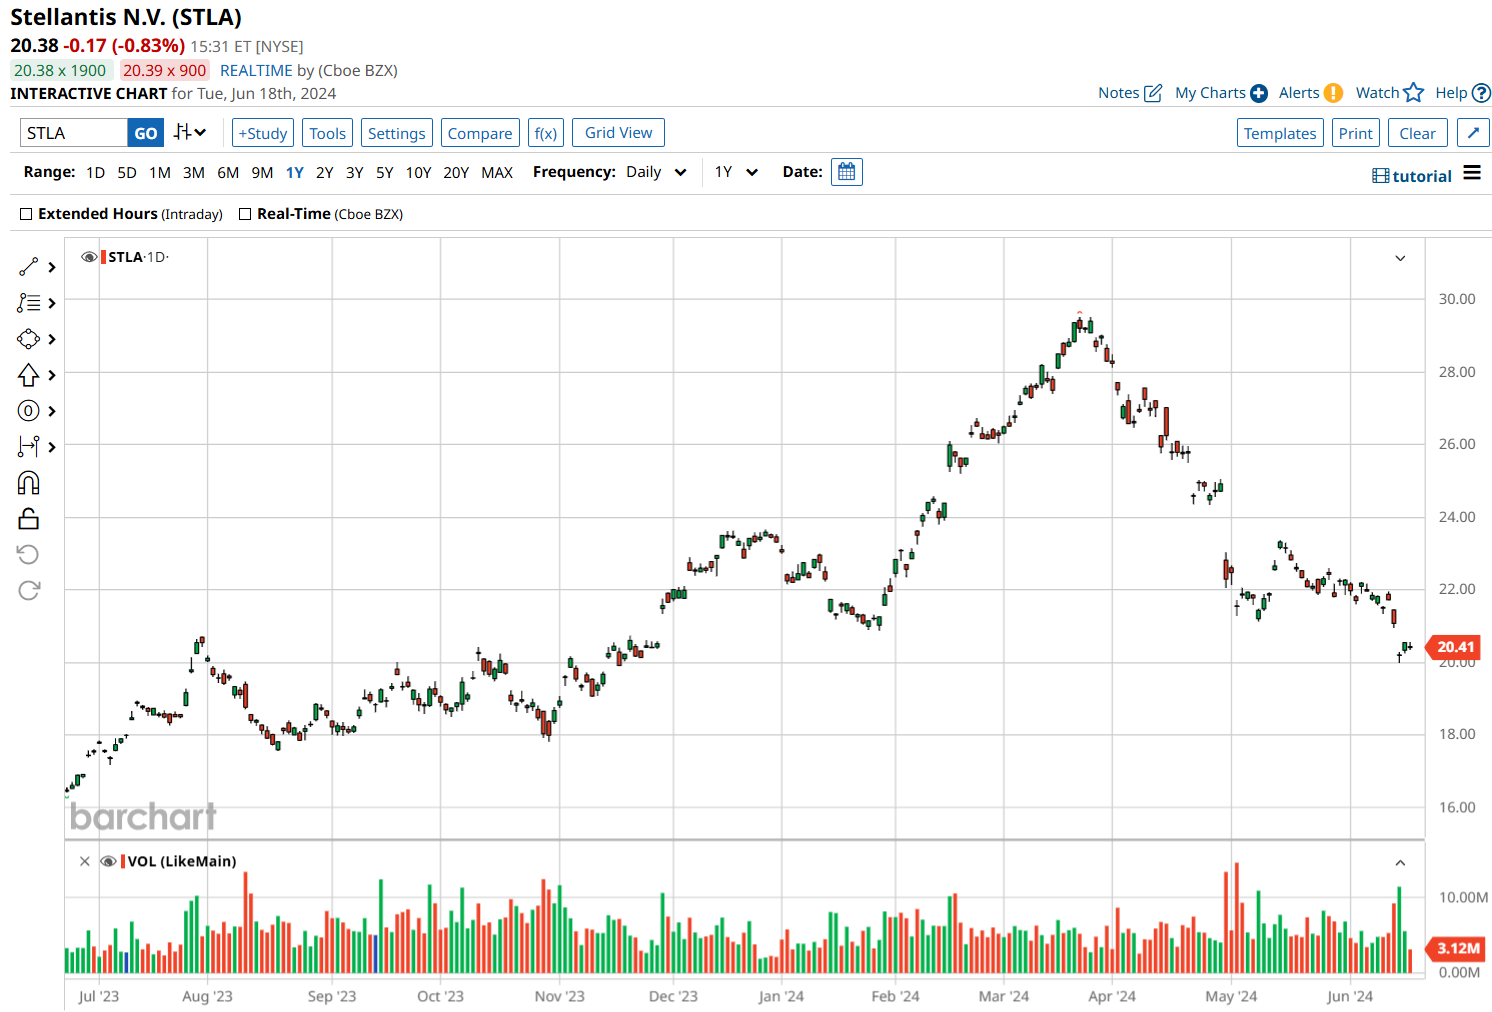Open the date calendar picker icon
Image resolution: width=1492 pixels, height=1012 pixels.
click(x=846, y=172)
